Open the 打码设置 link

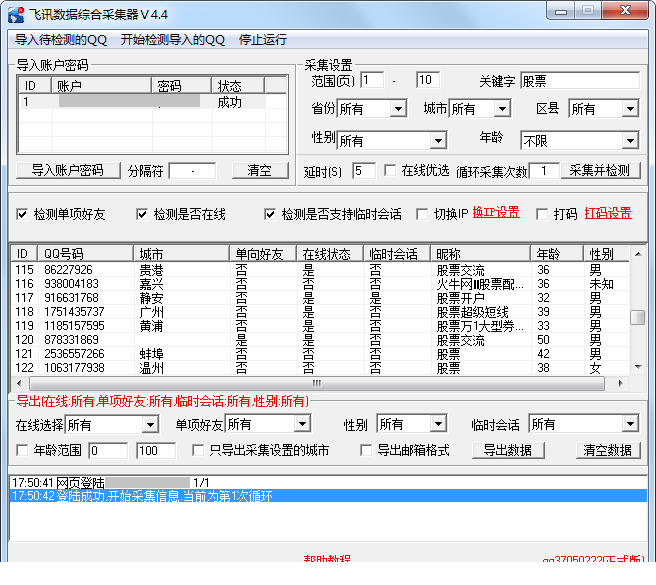(x=608, y=213)
